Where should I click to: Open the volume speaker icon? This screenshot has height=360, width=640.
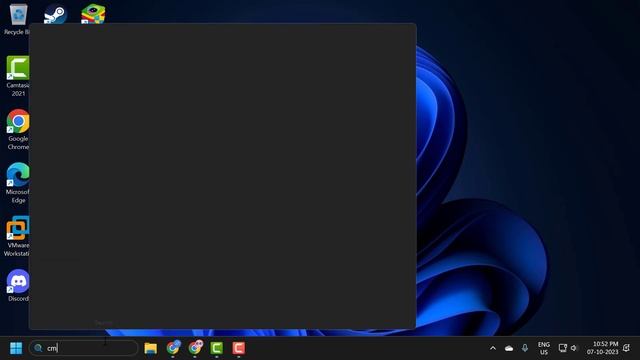tap(574, 348)
